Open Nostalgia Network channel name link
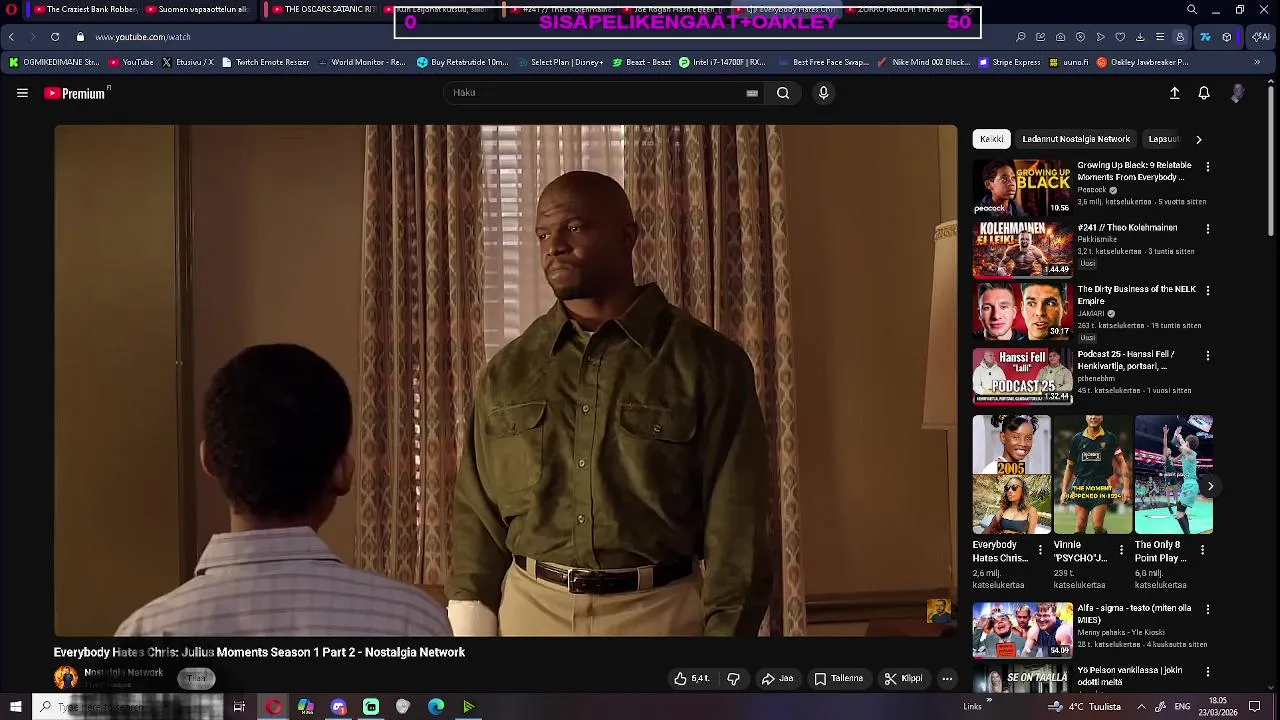 pyautogui.click(x=123, y=673)
